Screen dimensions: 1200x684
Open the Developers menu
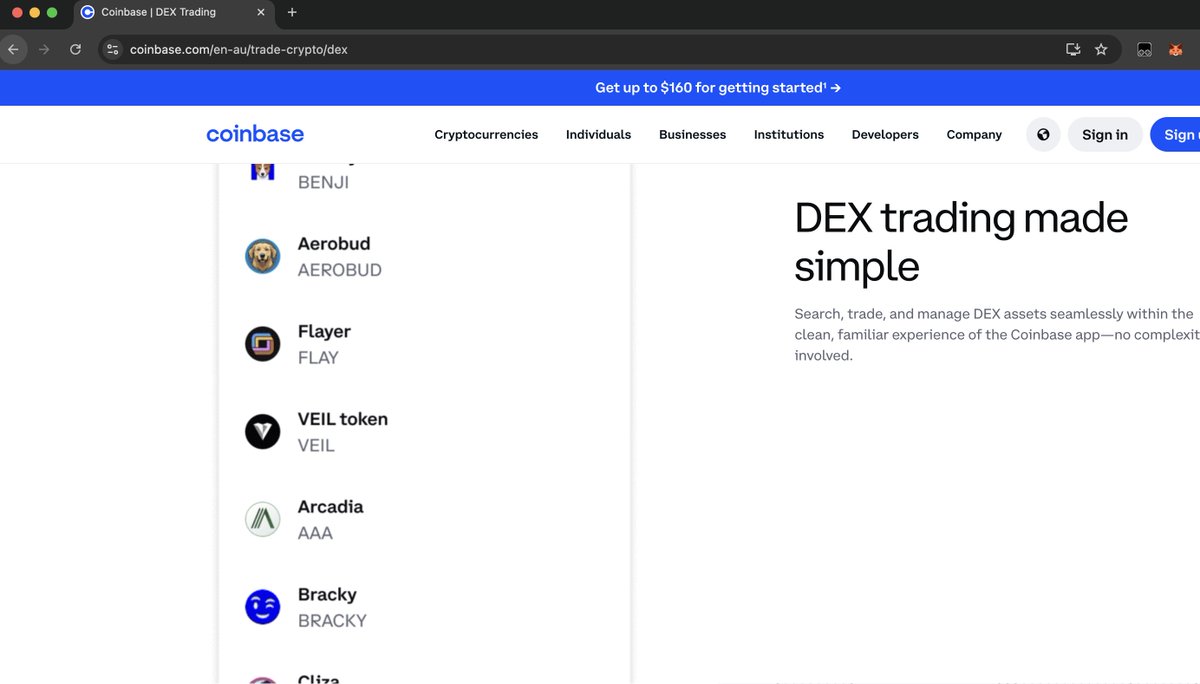point(885,135)
